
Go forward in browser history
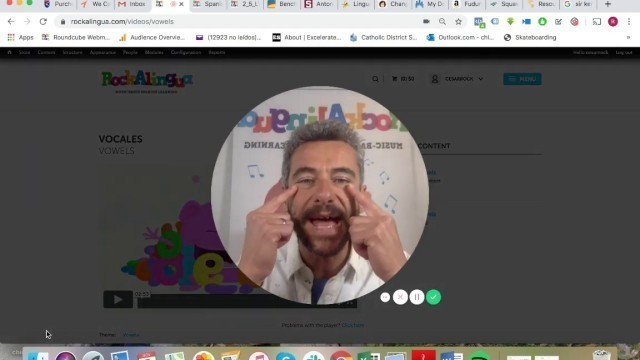27,22
